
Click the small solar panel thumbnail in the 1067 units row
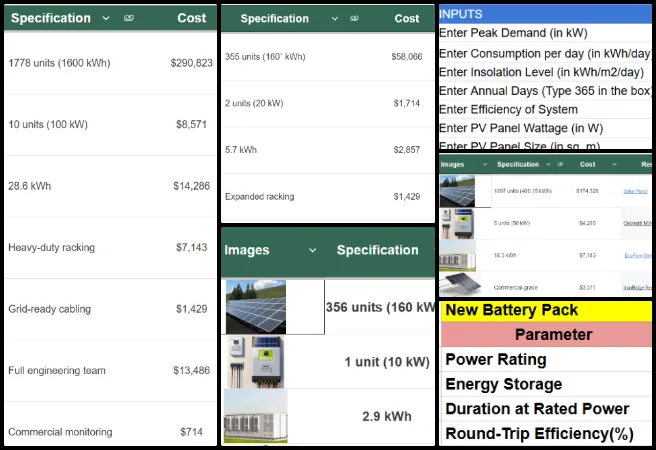[457, 191]
